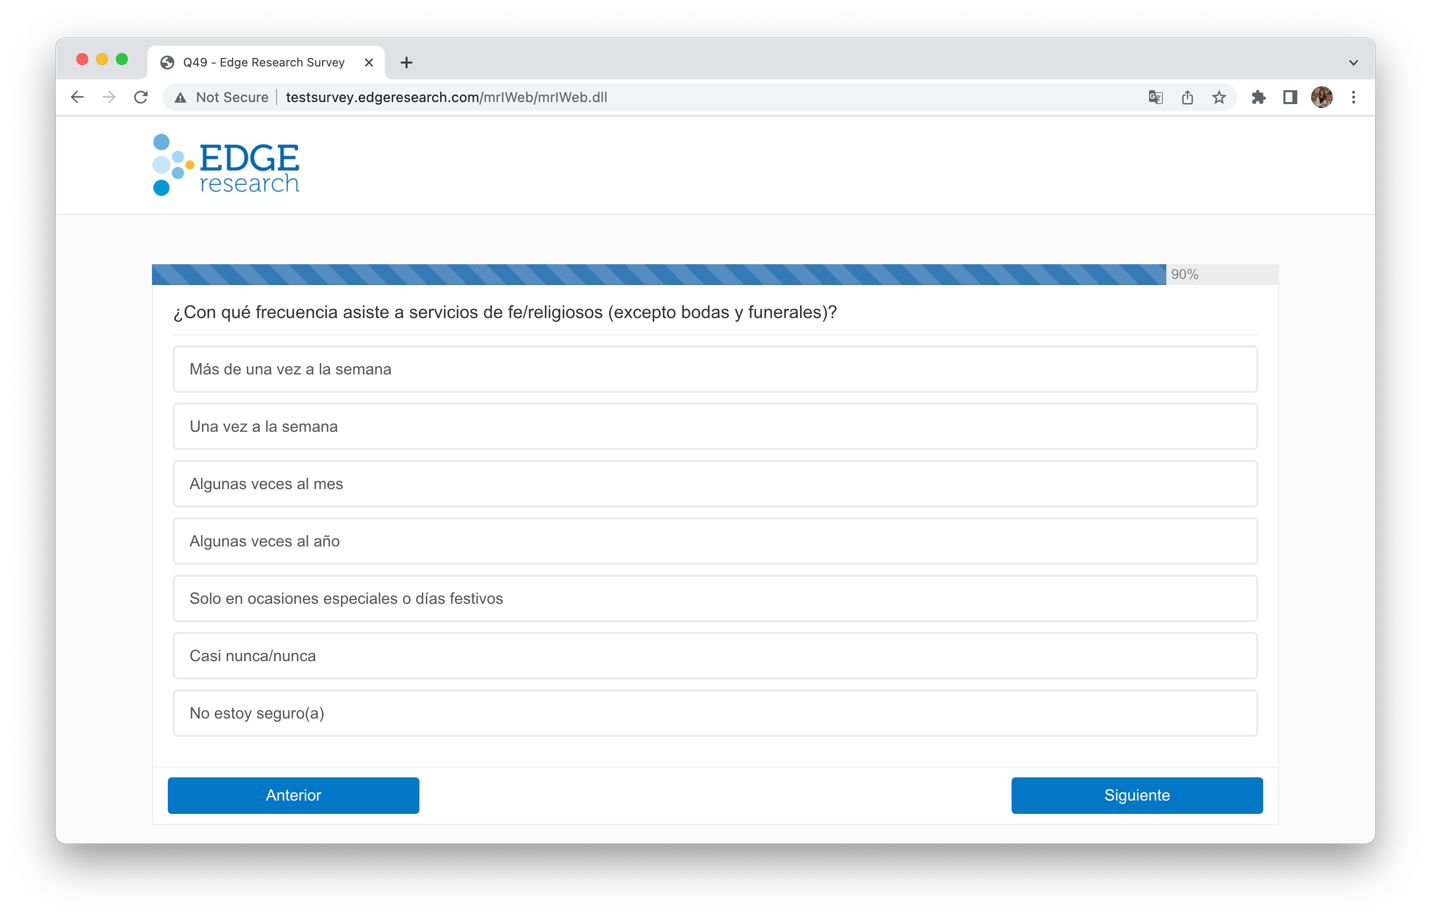1431x917 pixels.
Task: Switch to Q49 Edge Research Survey tab
Action: point(263,62)
